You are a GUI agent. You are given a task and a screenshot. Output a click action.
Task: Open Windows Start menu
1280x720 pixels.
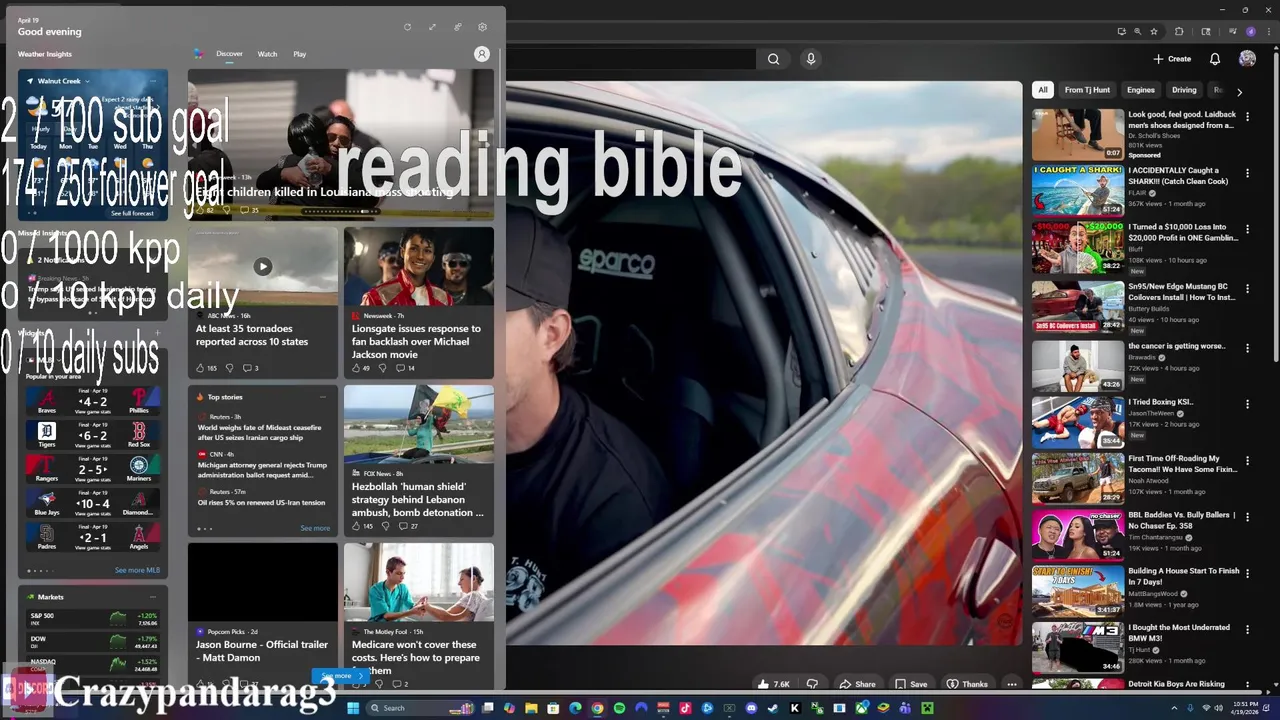[353, 708]
